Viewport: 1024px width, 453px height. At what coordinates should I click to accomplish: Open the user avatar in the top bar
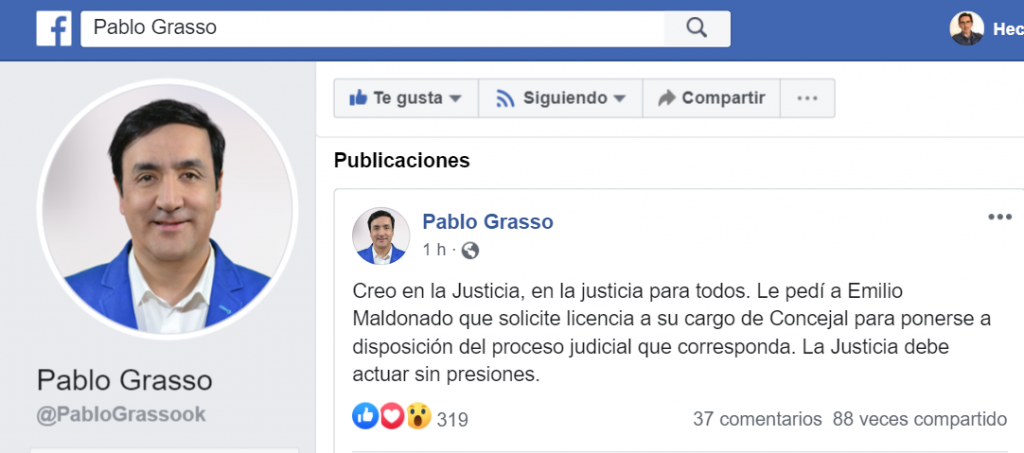pyautogui.click(x=967, y=29)
